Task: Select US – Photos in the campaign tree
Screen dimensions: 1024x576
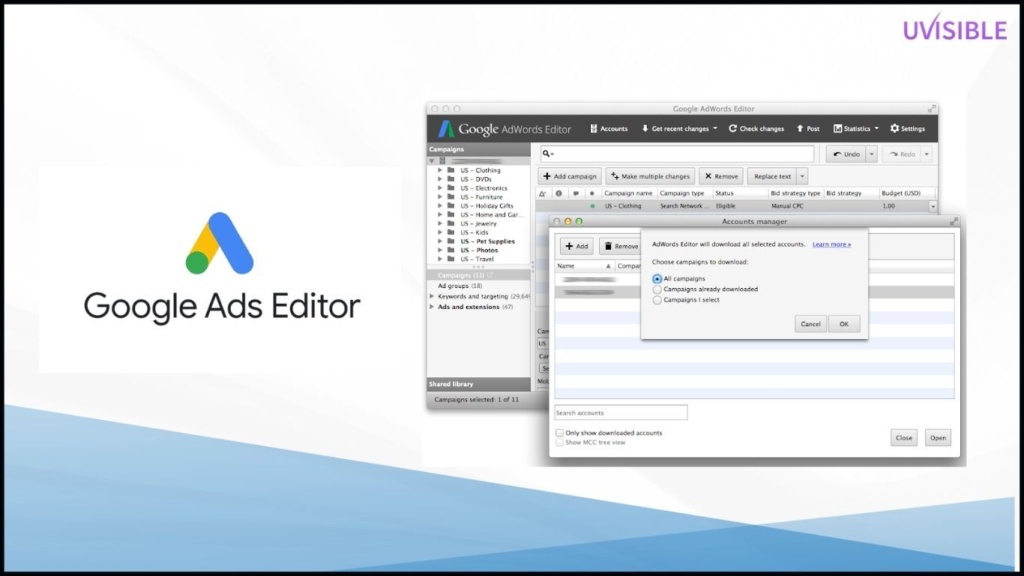Action: pyautogui.click(x=479, y=250)
